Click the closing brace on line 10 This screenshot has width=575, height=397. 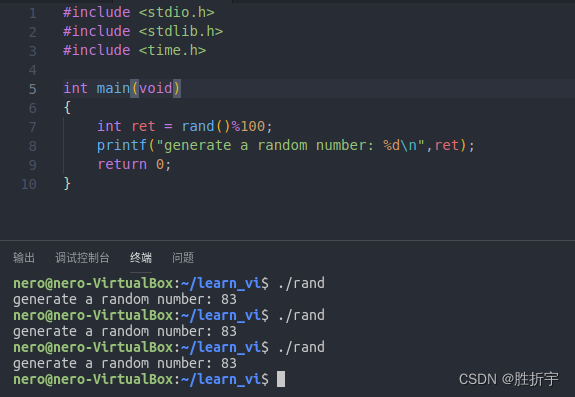pos(67,183)
